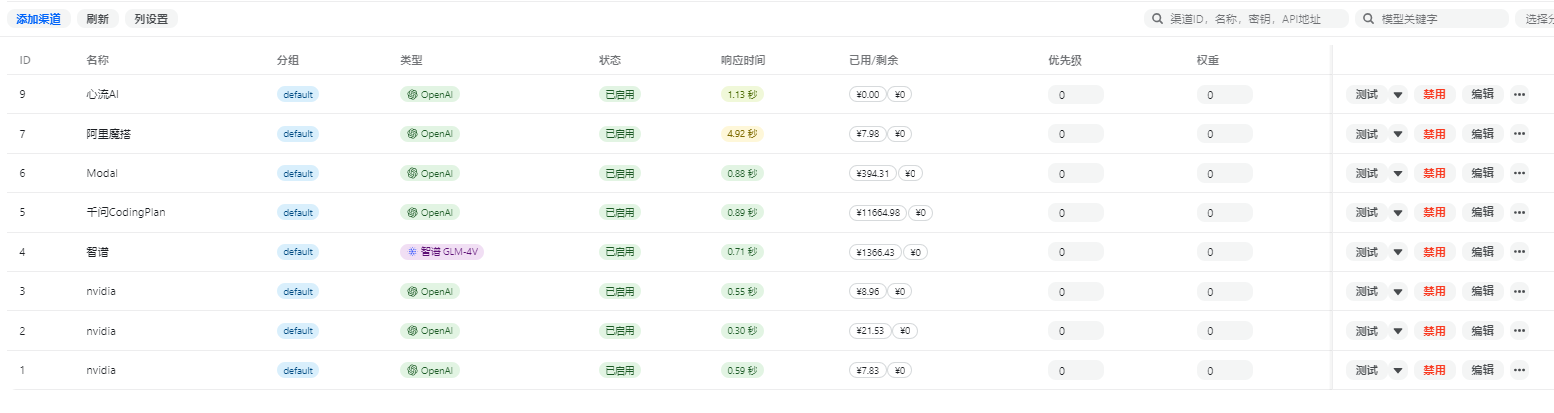Viewport: 1554px width, 413px height.
Task: Click the 4.92 秒 response time tag
Action: 742,134
